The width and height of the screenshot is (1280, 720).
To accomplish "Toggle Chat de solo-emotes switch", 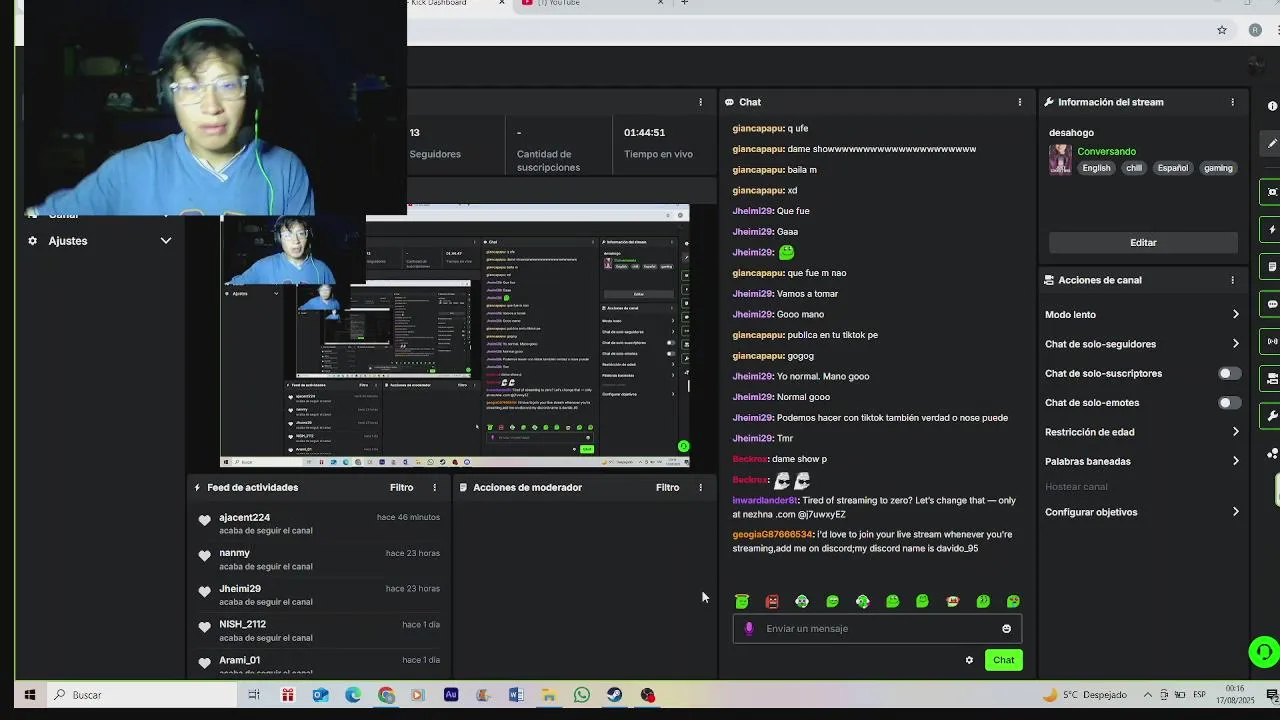I will [1229, 403].
